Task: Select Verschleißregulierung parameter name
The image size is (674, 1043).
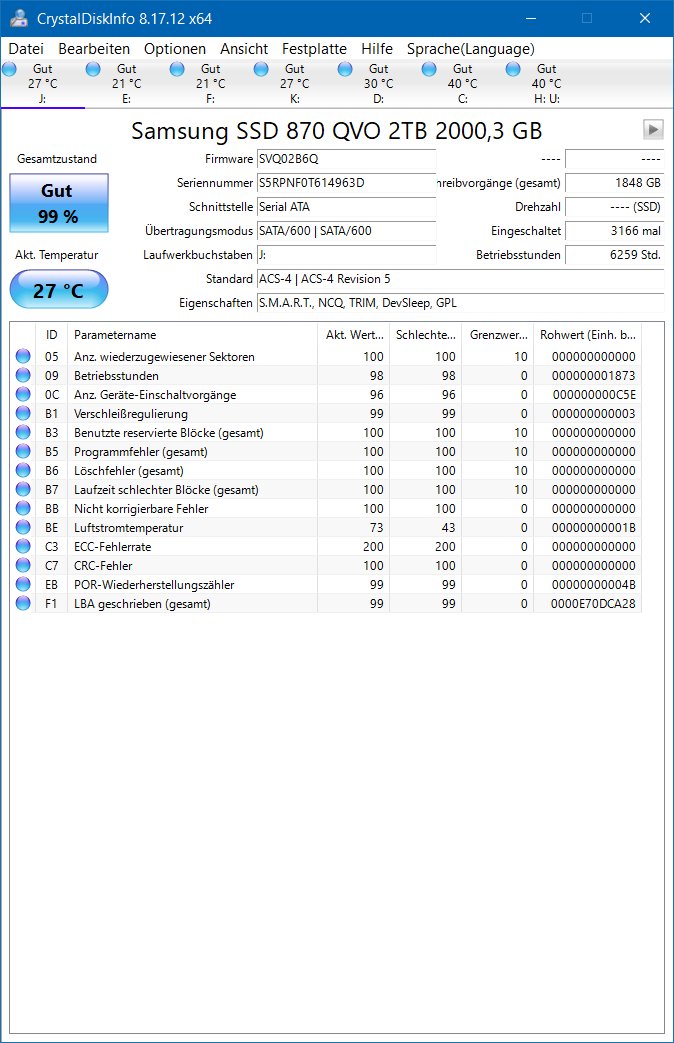Action: click(x=130, y=414)
